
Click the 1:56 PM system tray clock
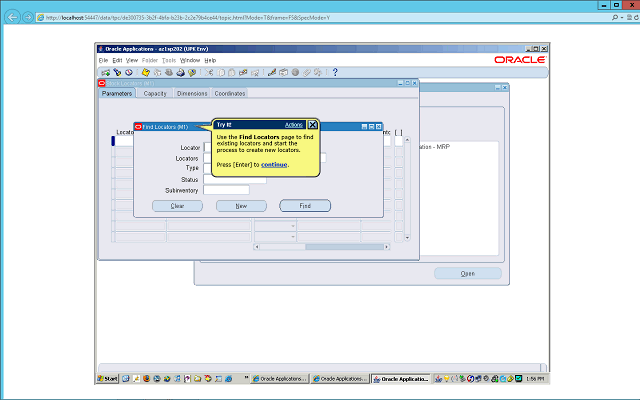tap(535, 379)
